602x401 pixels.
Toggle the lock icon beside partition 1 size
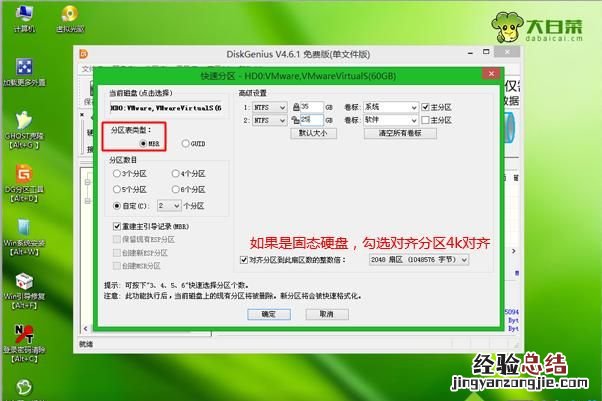[296, 107]
